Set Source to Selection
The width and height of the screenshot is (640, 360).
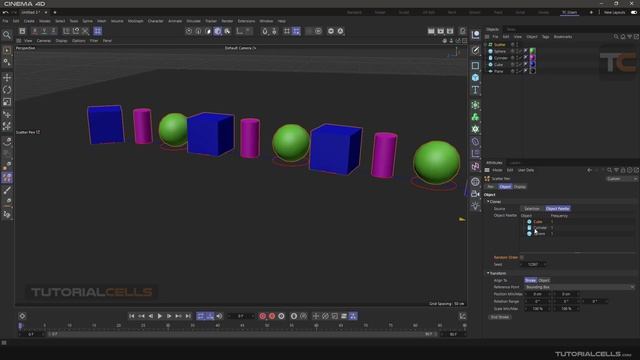click(x=532, y=209)
